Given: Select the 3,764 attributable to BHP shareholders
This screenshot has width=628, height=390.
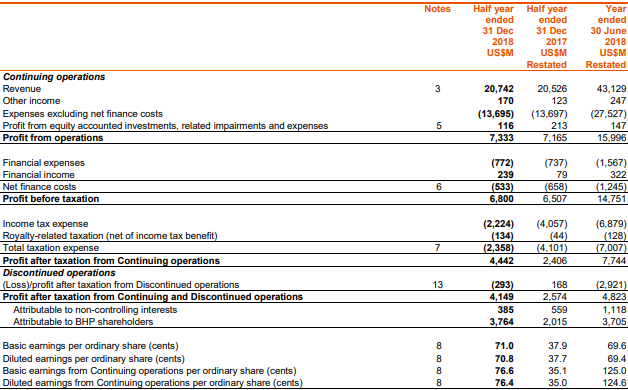Looking at the screenshot, I should [501, 322].
